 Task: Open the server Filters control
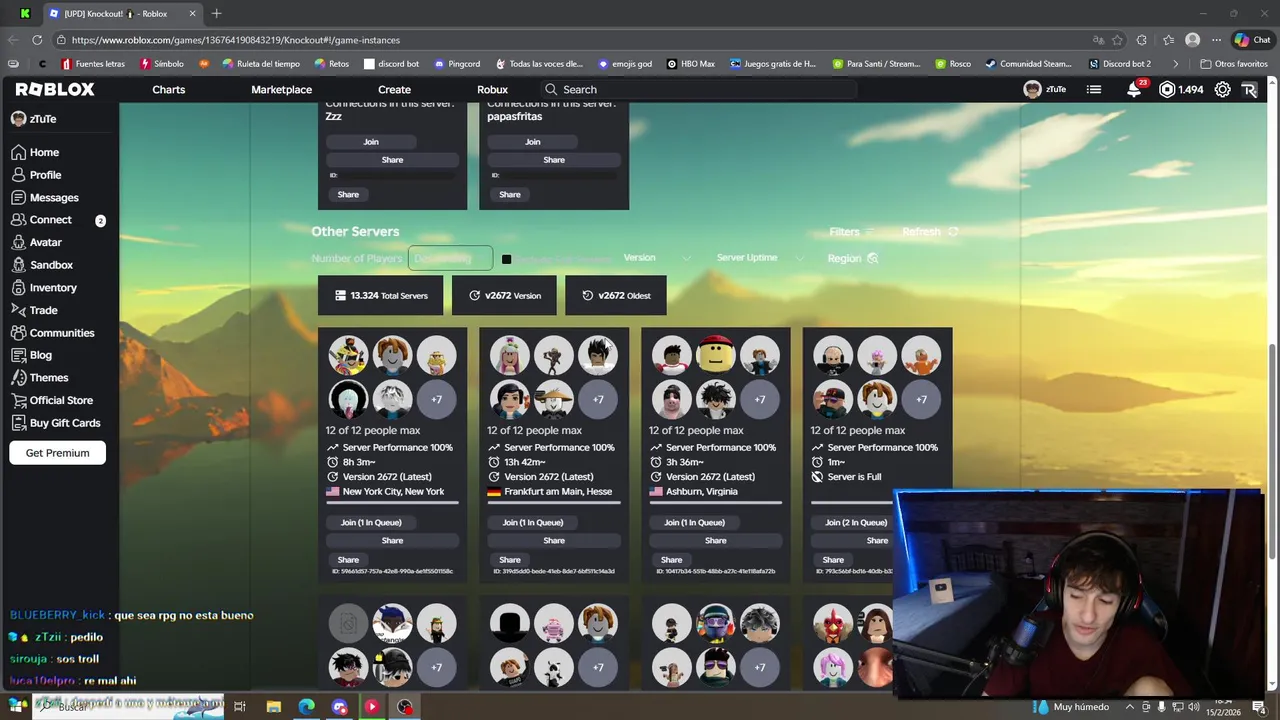click(x=851, y=232)
